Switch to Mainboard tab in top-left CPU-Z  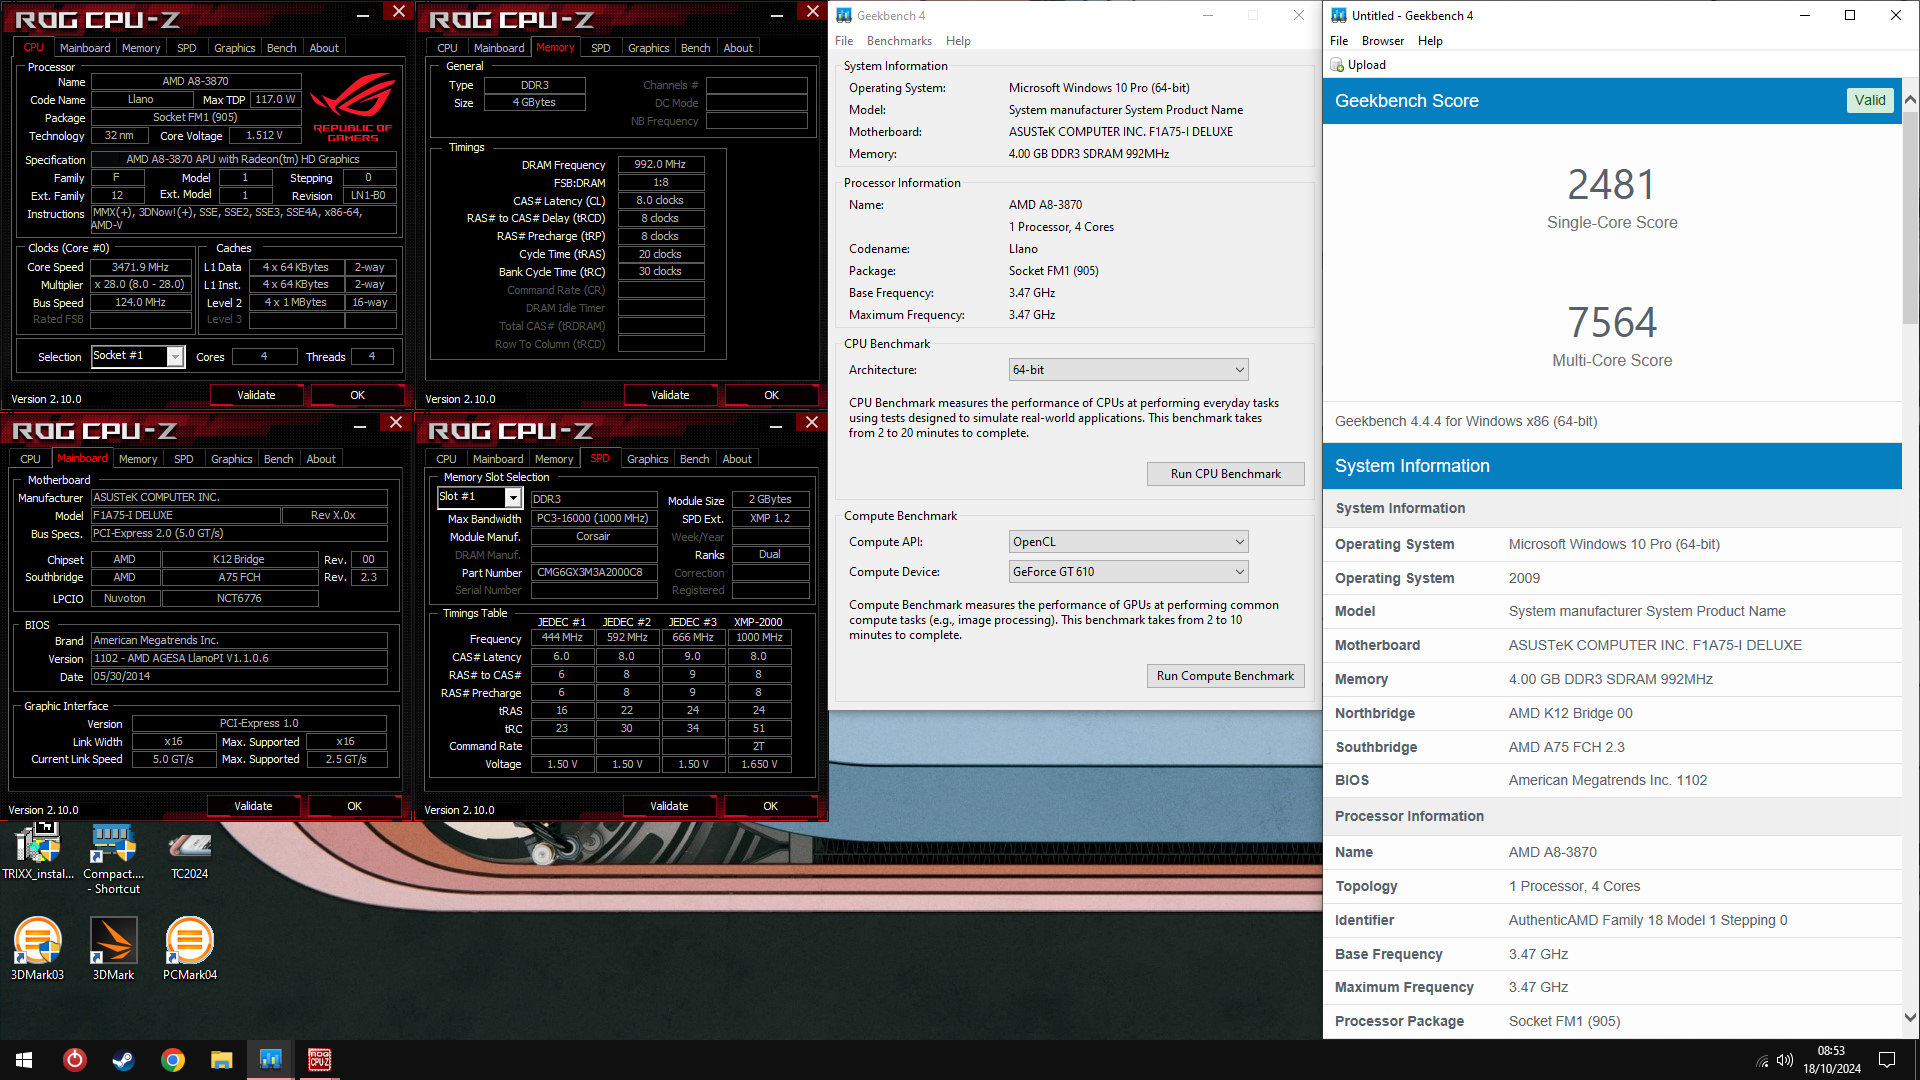85,48
